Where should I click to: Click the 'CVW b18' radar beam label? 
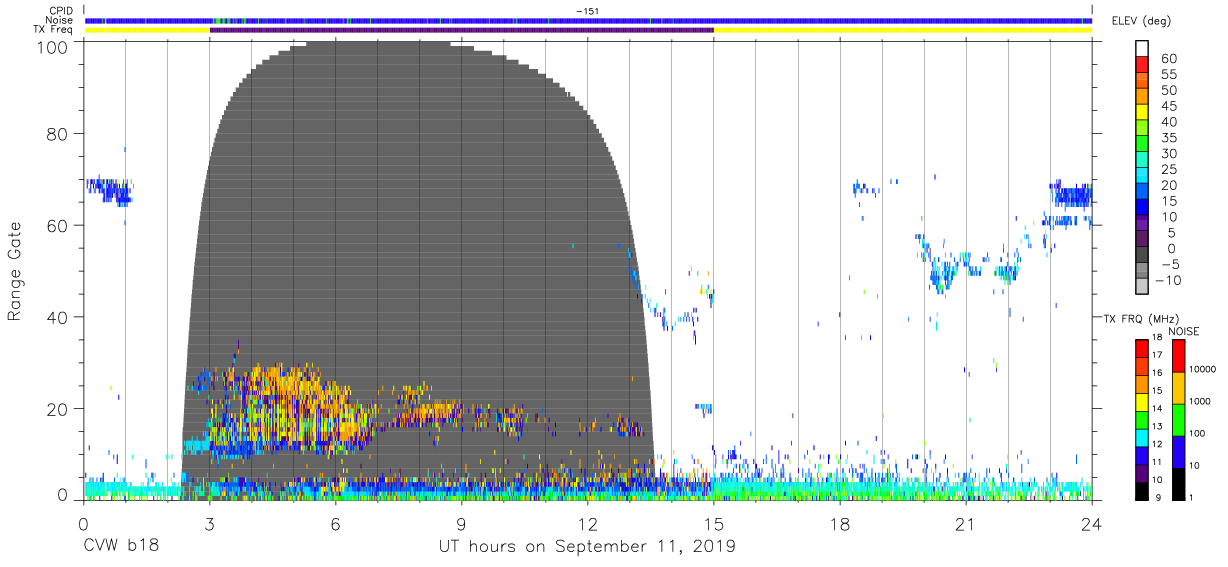(121, 547)
